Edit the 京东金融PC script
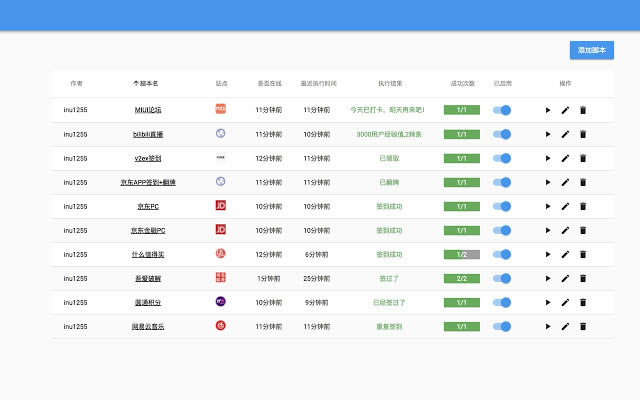 point(565,231)
